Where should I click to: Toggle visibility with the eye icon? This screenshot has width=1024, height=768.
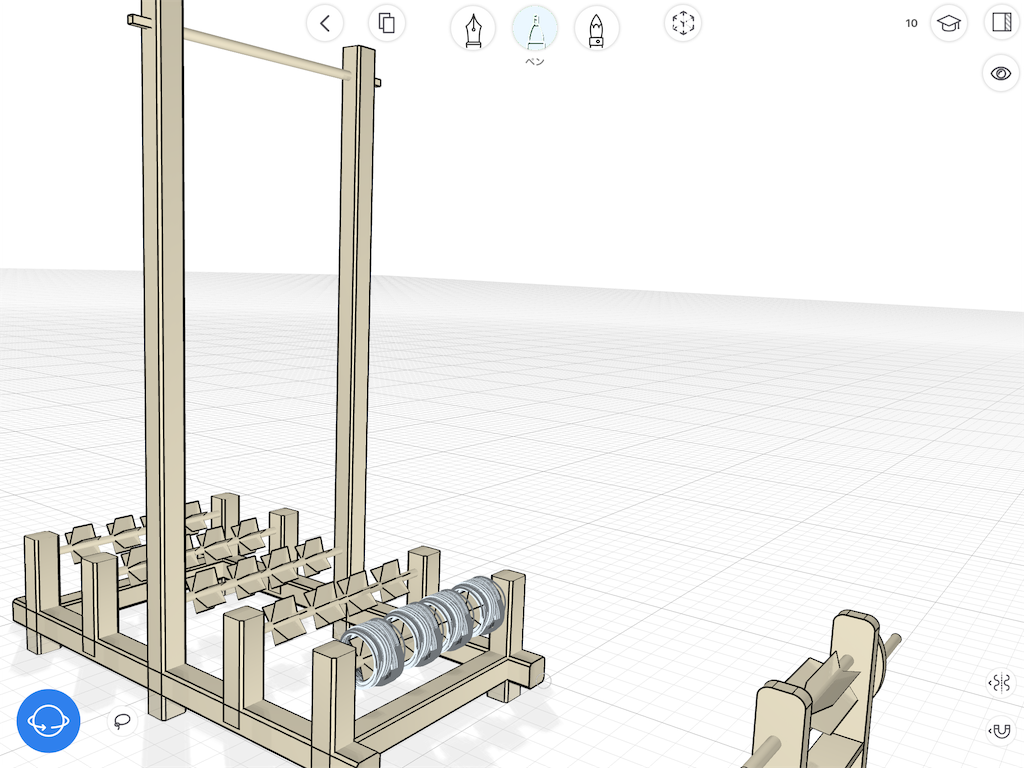click(x=1000, y=73)
